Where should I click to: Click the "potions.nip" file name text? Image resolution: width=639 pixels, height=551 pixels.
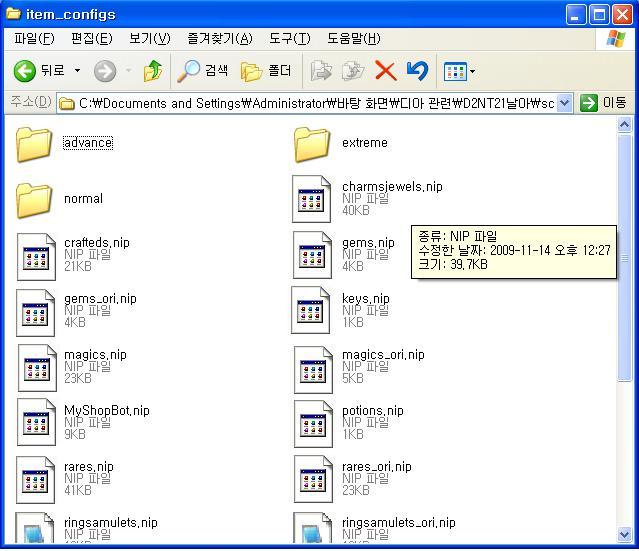[372, 410]
